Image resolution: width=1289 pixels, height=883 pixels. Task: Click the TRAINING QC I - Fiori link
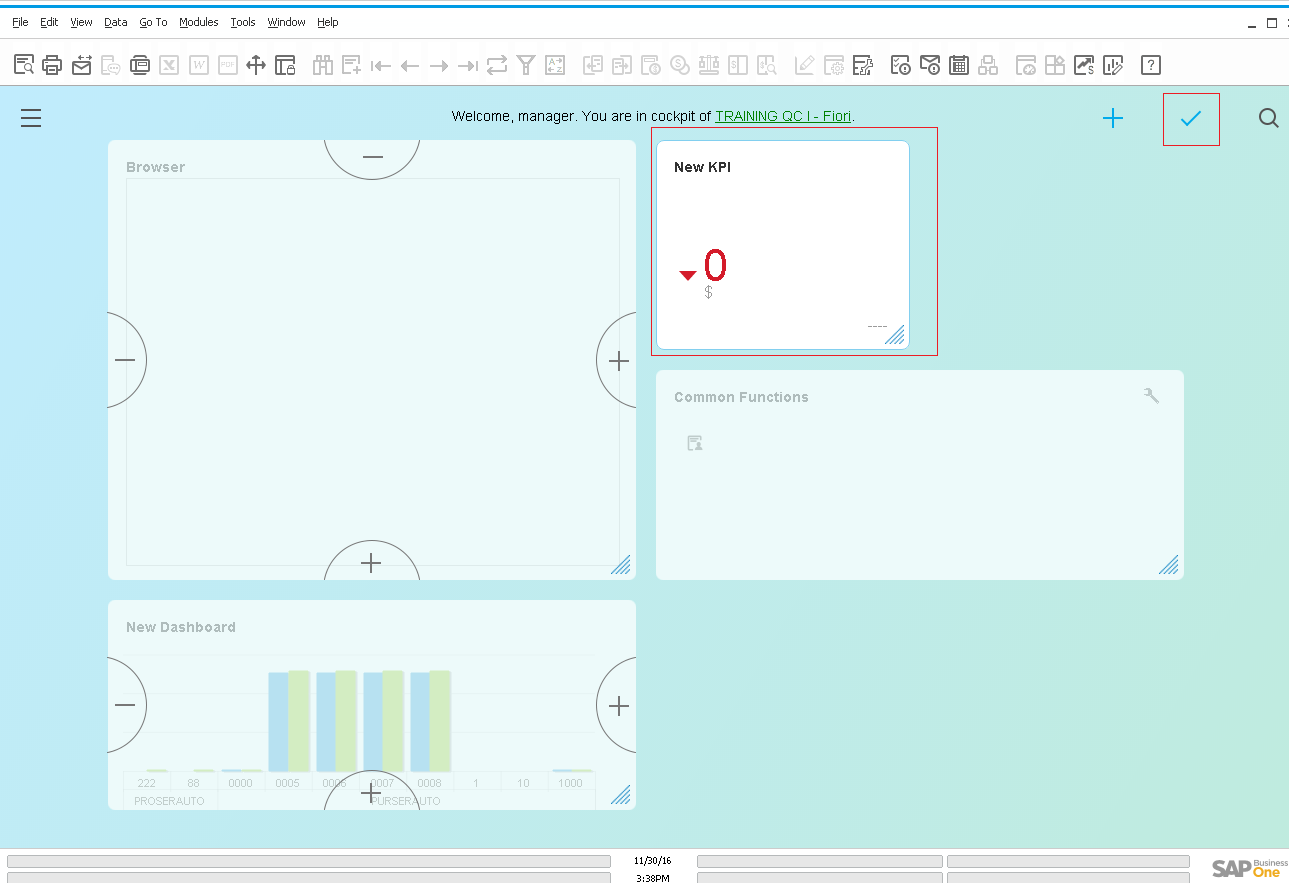pos(783,116)
